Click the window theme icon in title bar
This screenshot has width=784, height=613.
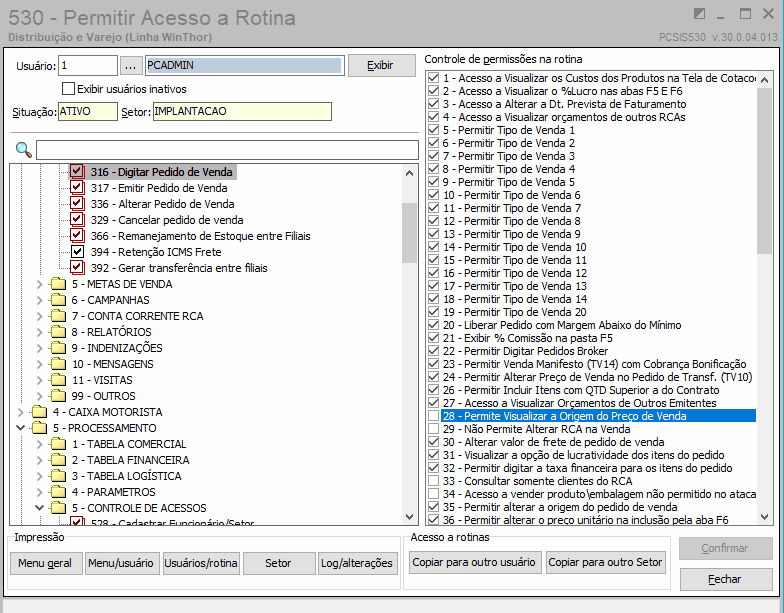(x=699, y=14)
